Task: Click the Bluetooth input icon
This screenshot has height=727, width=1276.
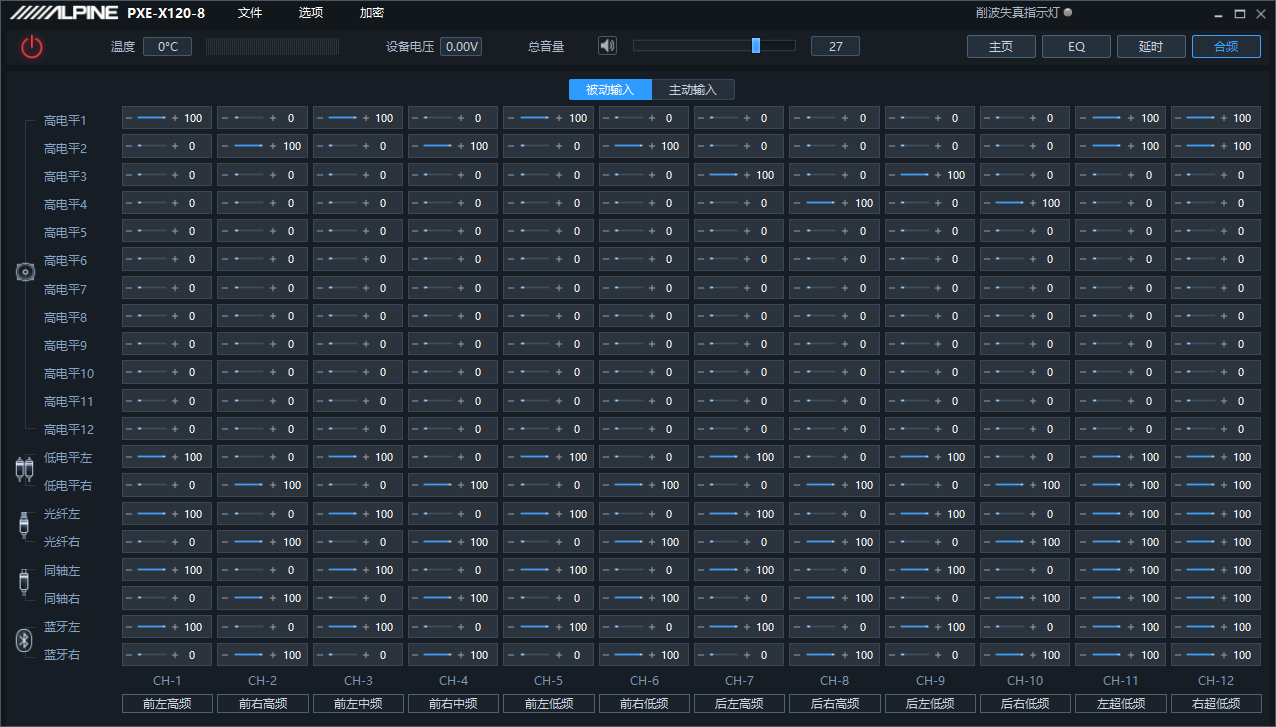Action: pyautogui.click(x=25, y=641)
